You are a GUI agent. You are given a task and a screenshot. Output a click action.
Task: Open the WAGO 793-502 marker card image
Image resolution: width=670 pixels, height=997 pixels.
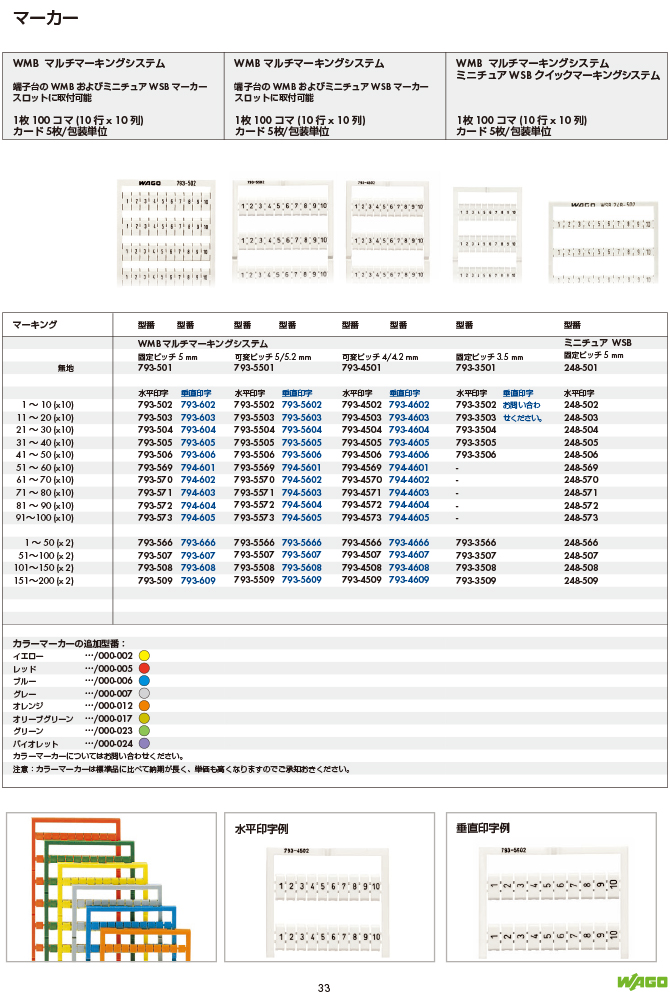[x=165, y=231]
